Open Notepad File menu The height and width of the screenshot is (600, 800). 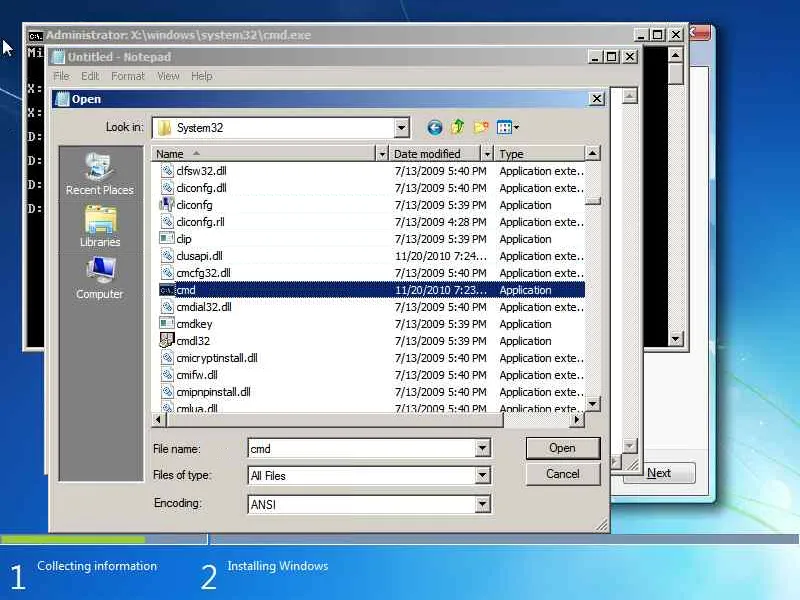click(x=61, y=76)
